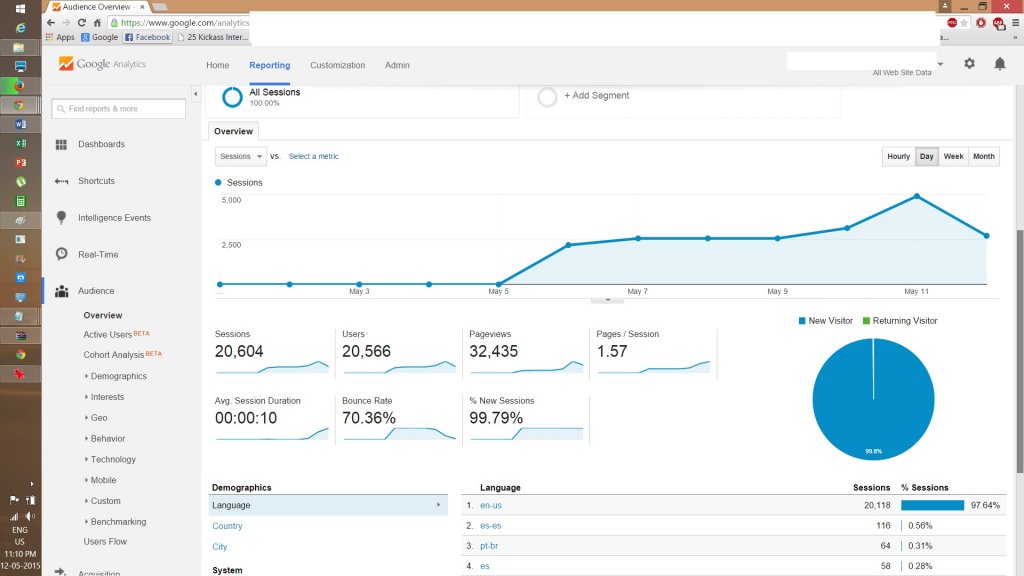Switch chart granularity to Hourly
The image size is (1024, 576).
point(898,157)
